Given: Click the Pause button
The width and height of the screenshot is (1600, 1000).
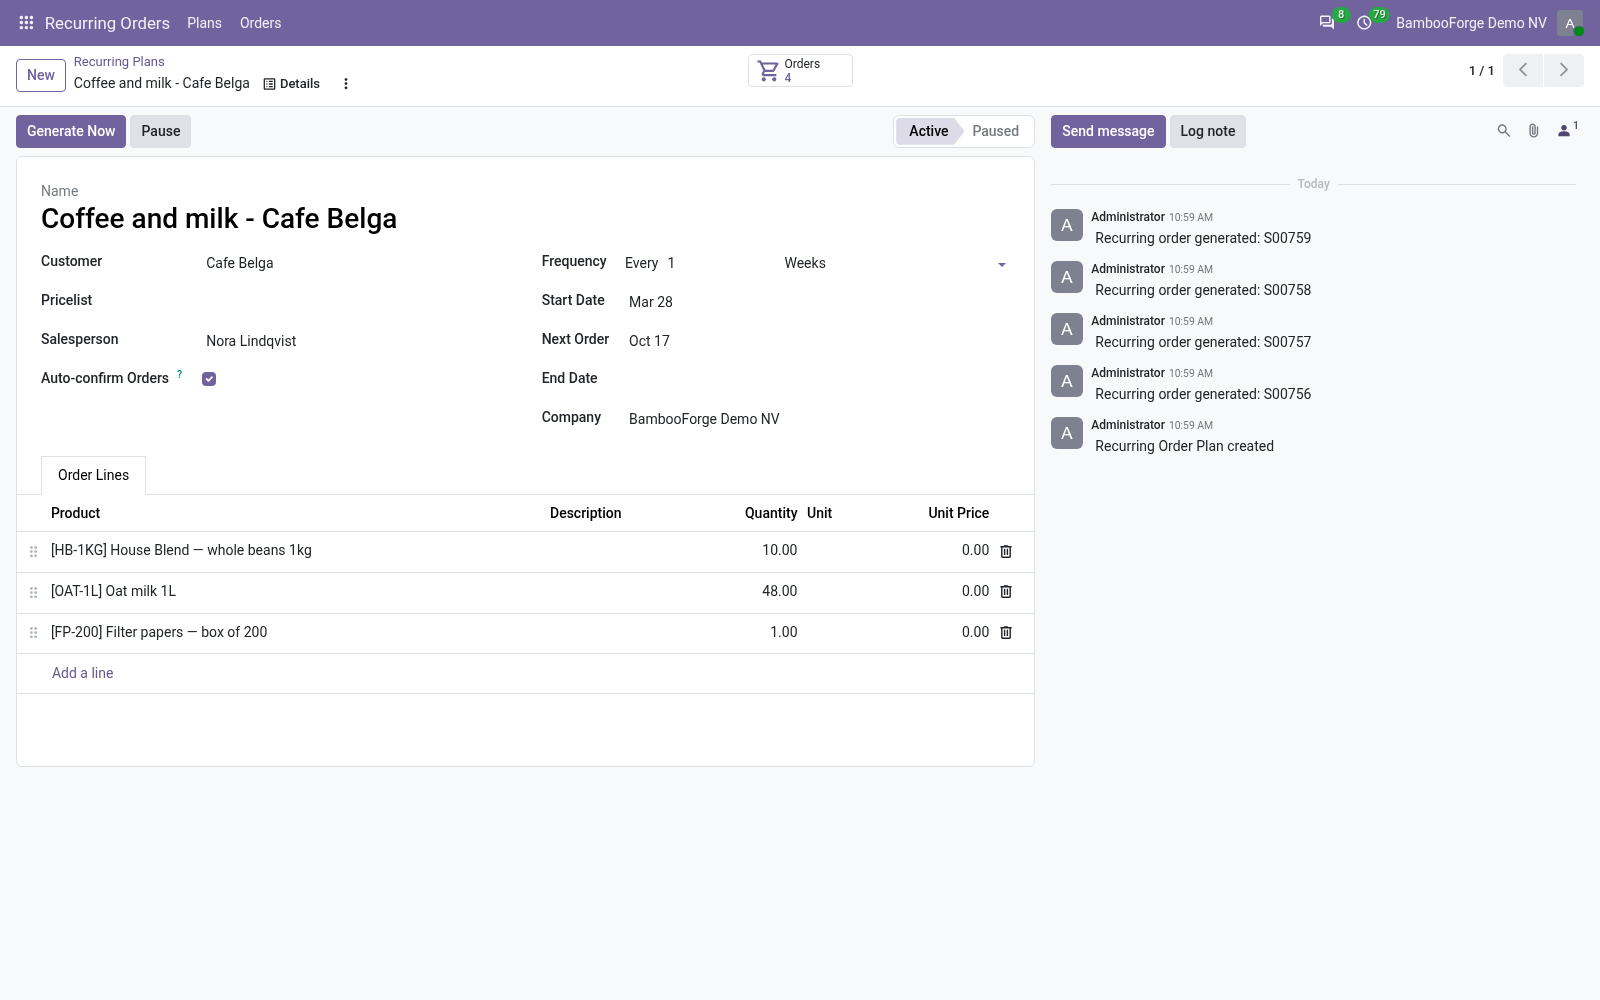Looking at the screenshot, I should (160, 131).
